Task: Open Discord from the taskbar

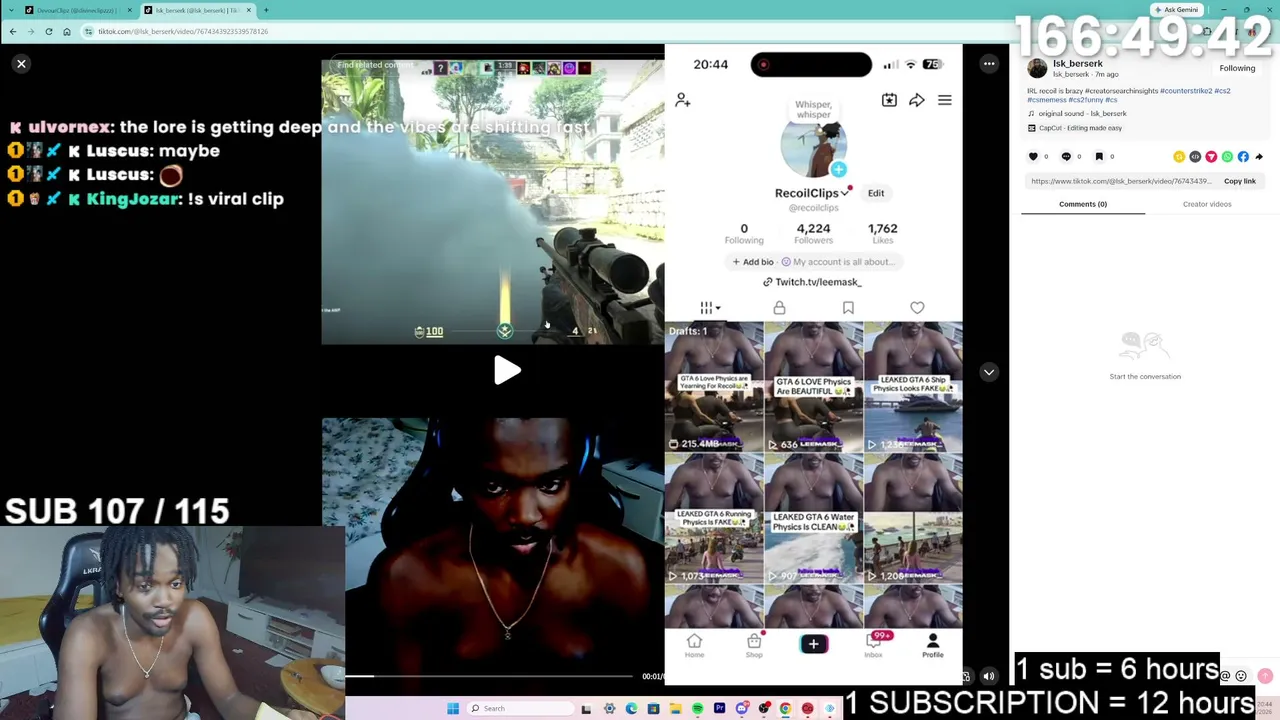Action: [x=741, y=709]
